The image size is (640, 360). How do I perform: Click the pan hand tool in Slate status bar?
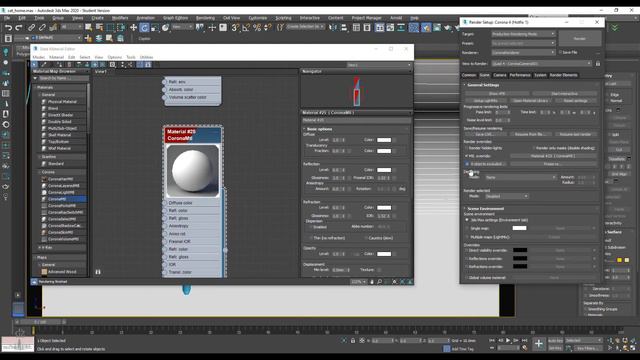372,282
